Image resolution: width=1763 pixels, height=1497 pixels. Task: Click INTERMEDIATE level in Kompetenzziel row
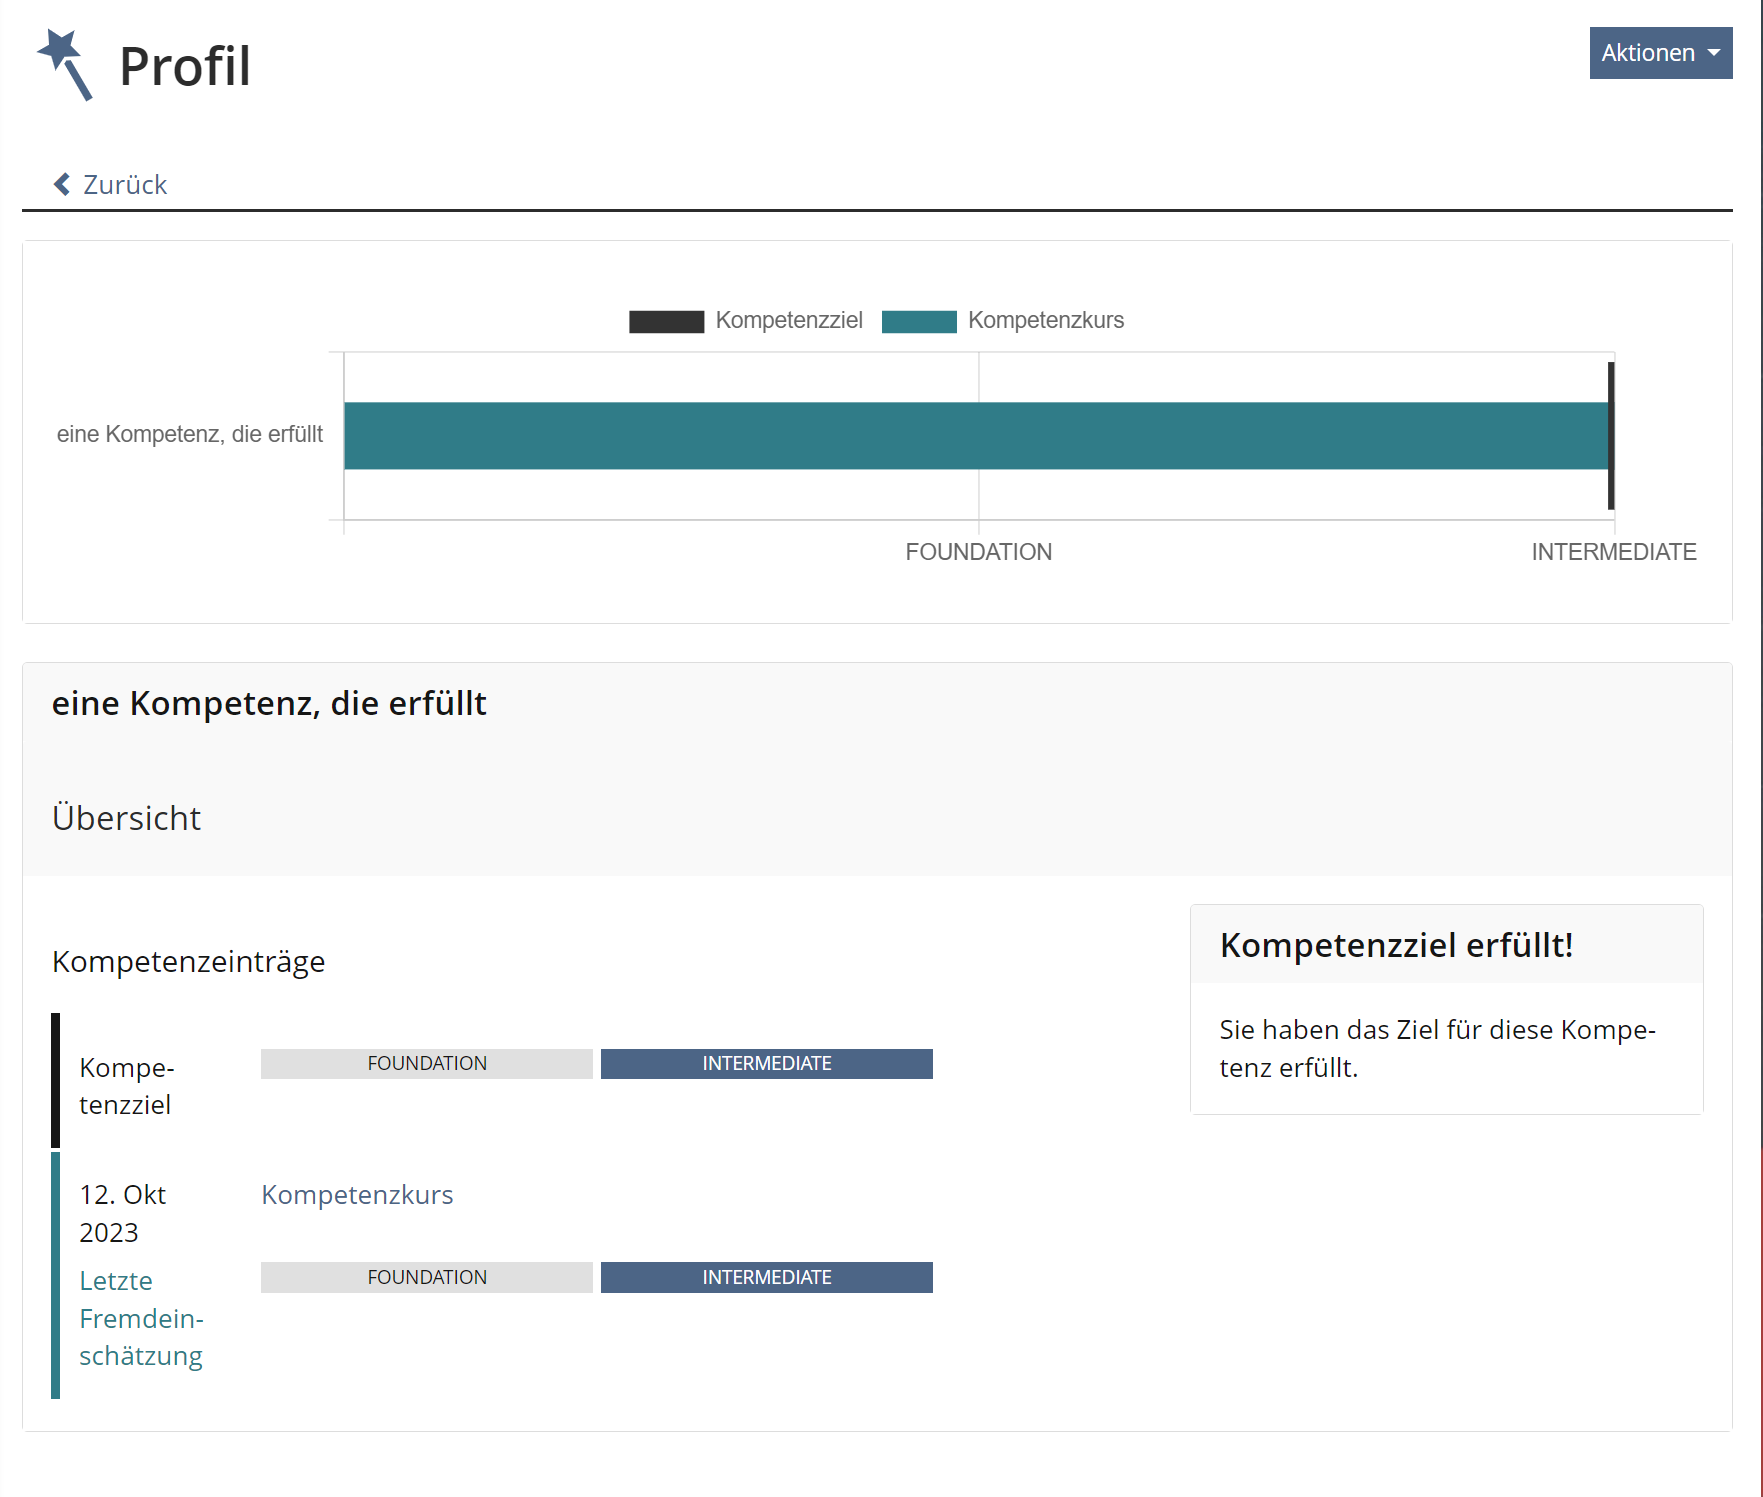tap(766, 1064)
